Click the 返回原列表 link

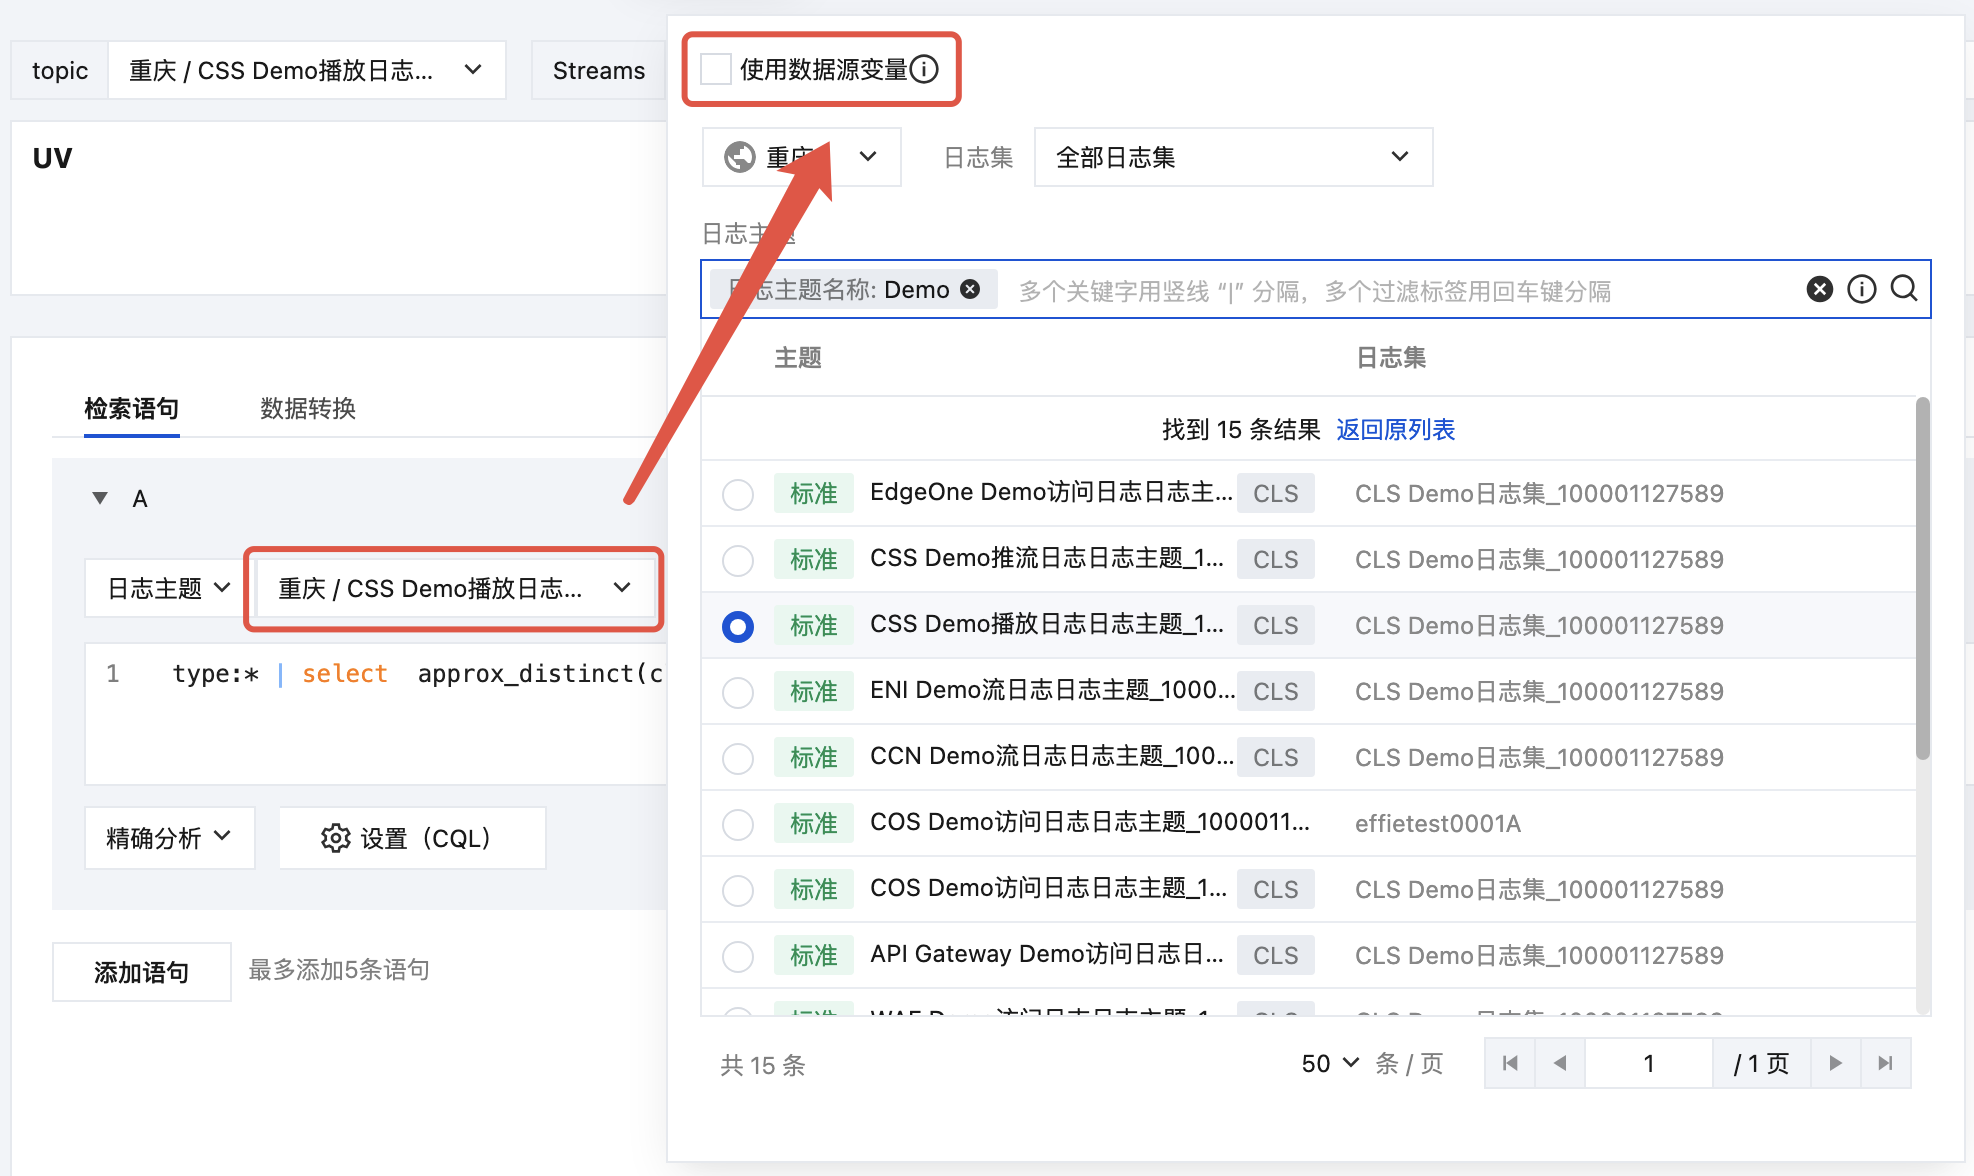pyautogui.click(x=1395, y=430)
